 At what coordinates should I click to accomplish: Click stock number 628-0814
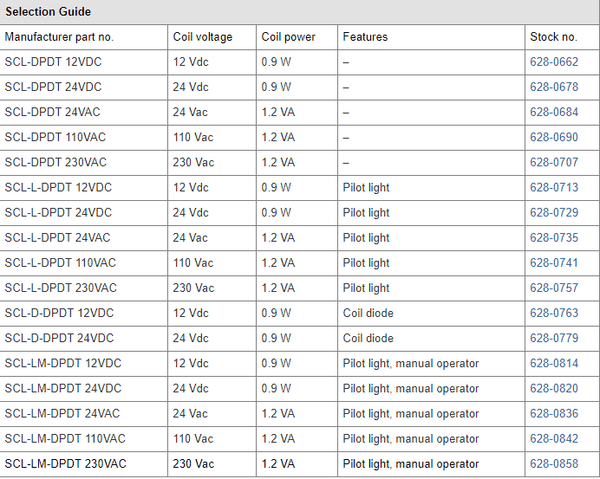[553, 363]
